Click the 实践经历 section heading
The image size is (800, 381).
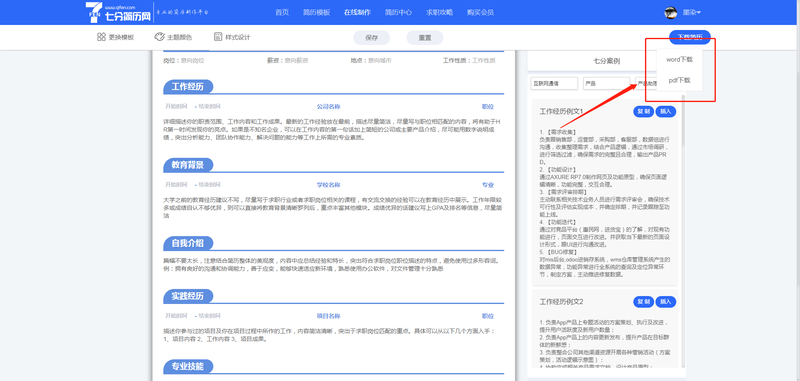(x=188, y=296)
